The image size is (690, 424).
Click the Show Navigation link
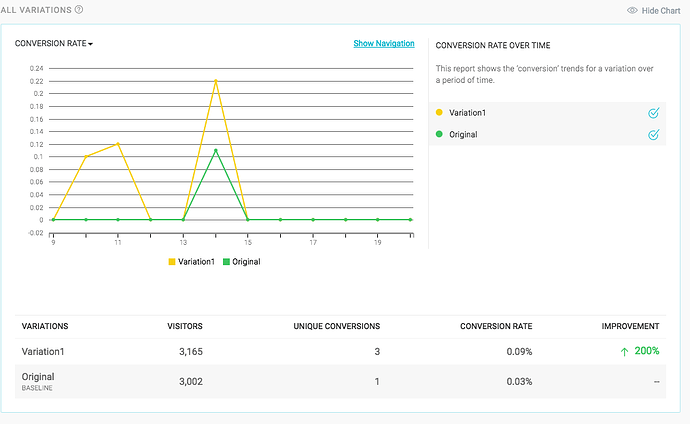tap(384, 44)
